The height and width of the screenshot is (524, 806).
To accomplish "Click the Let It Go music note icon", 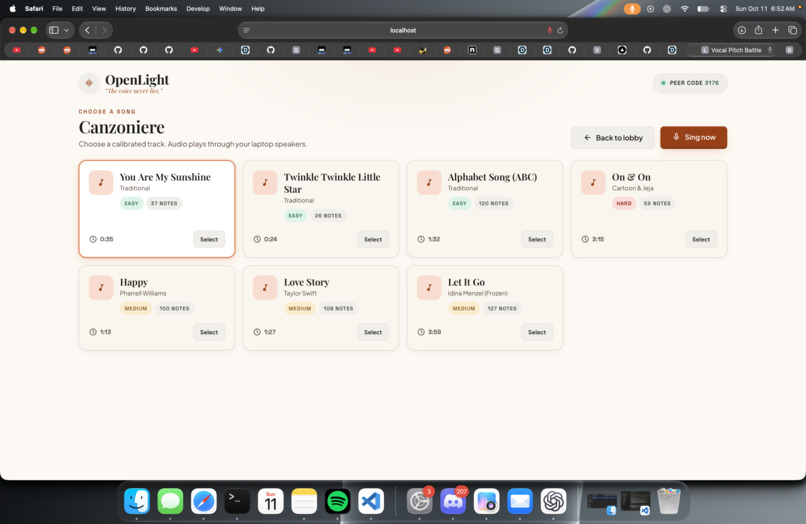I will pyautogui.click(x=429, y=287).
